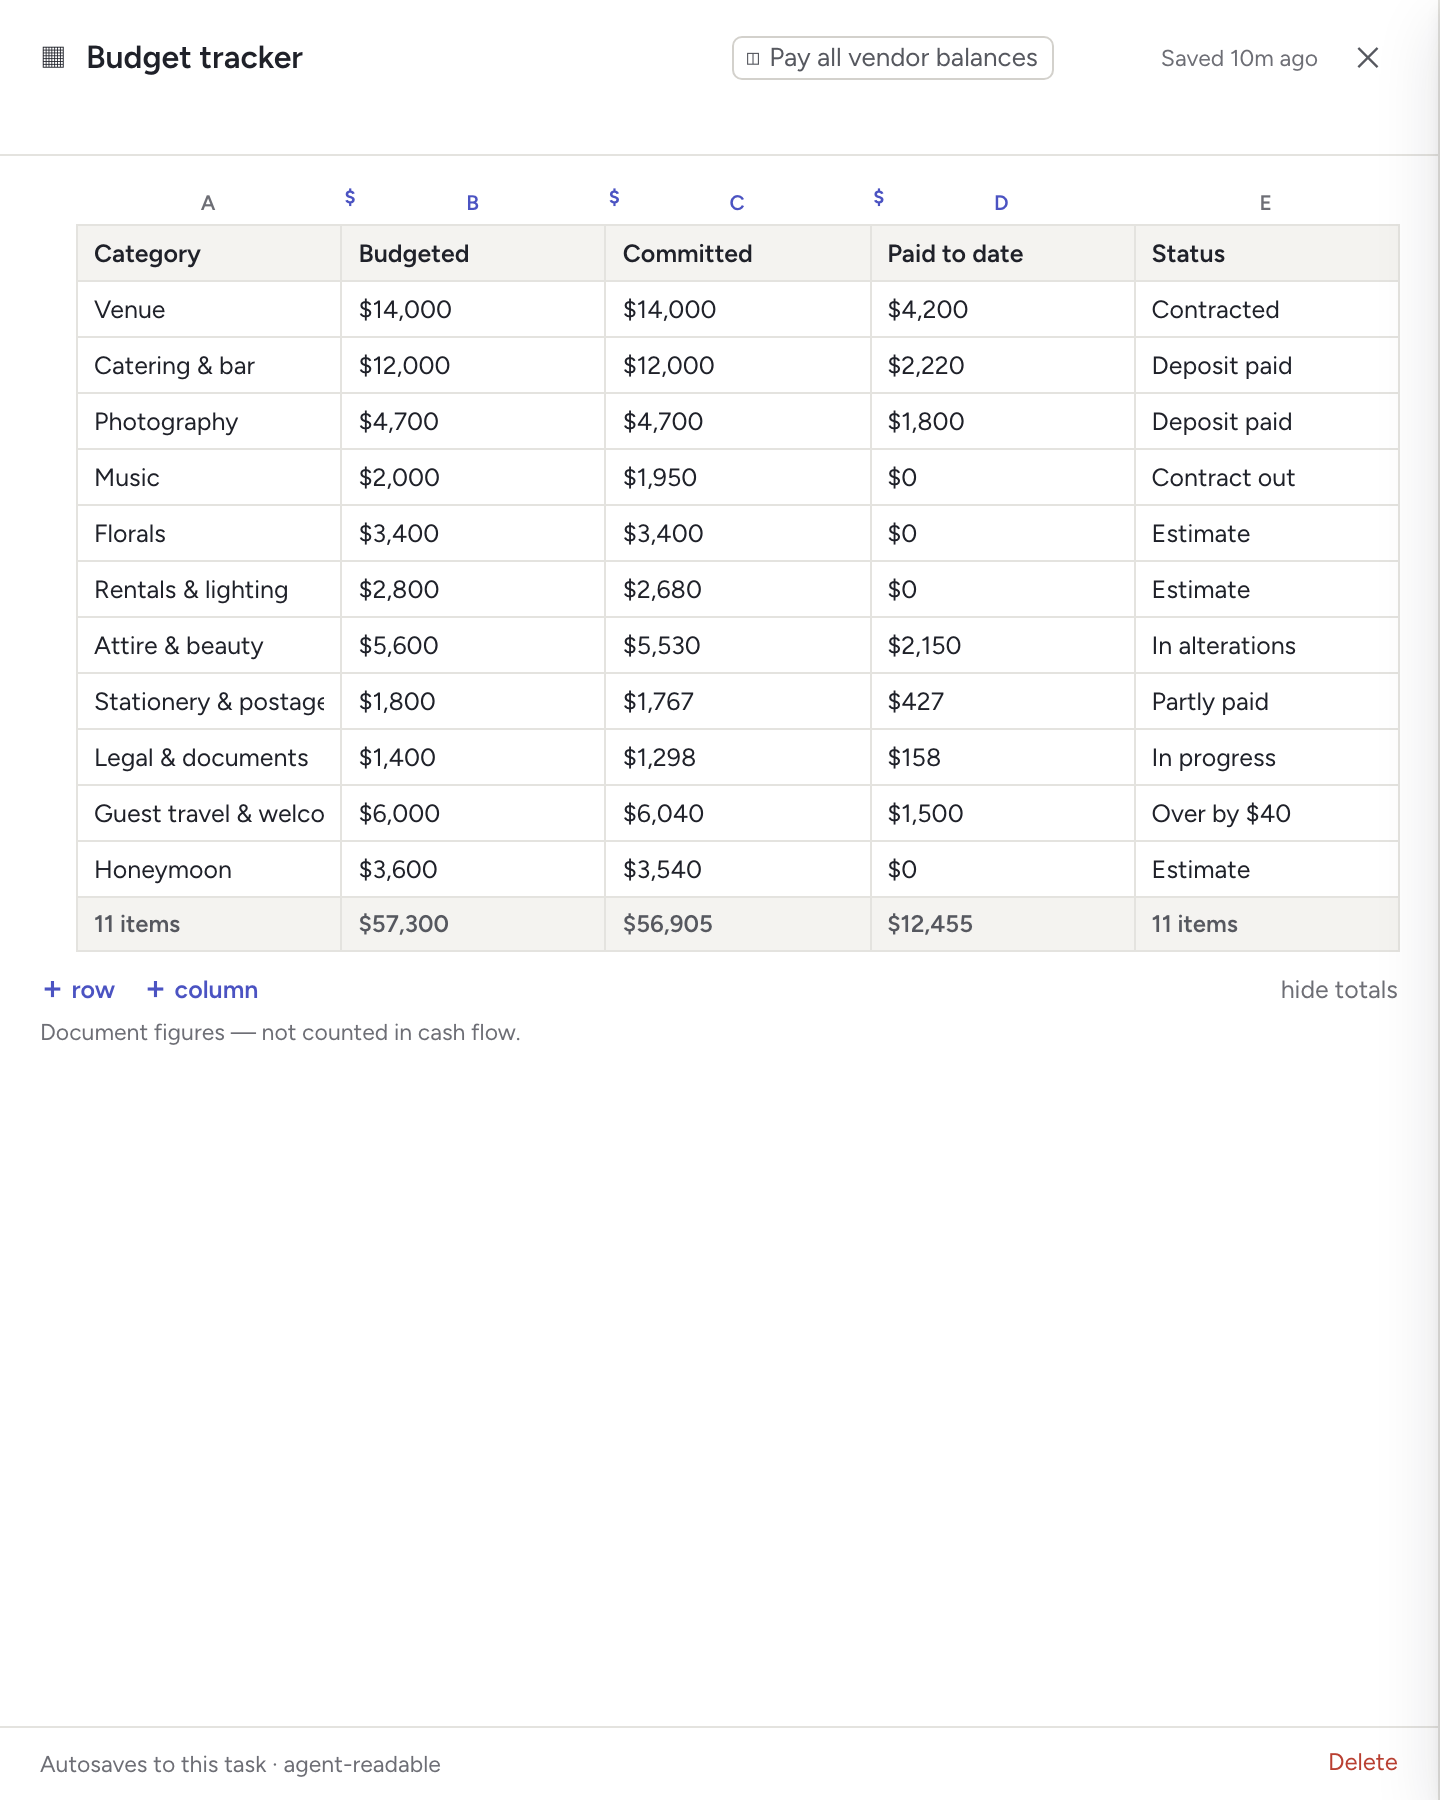Toggle currency format on column C

tap(614, 197)
